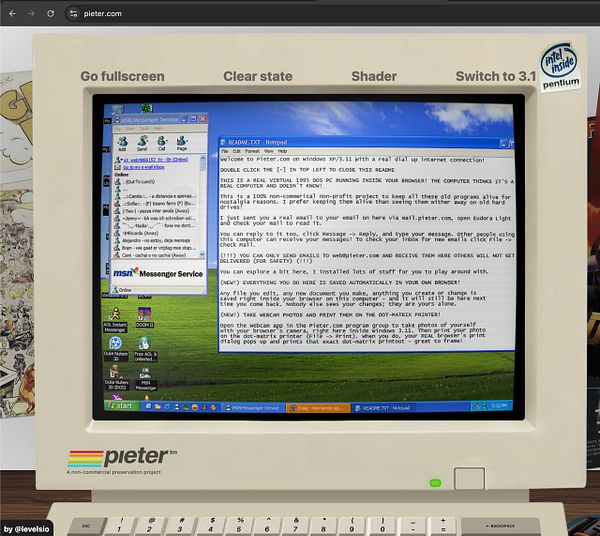Open Format menu in Notepad
Viewport: 600px width, 536px height.
pos(252,151)
